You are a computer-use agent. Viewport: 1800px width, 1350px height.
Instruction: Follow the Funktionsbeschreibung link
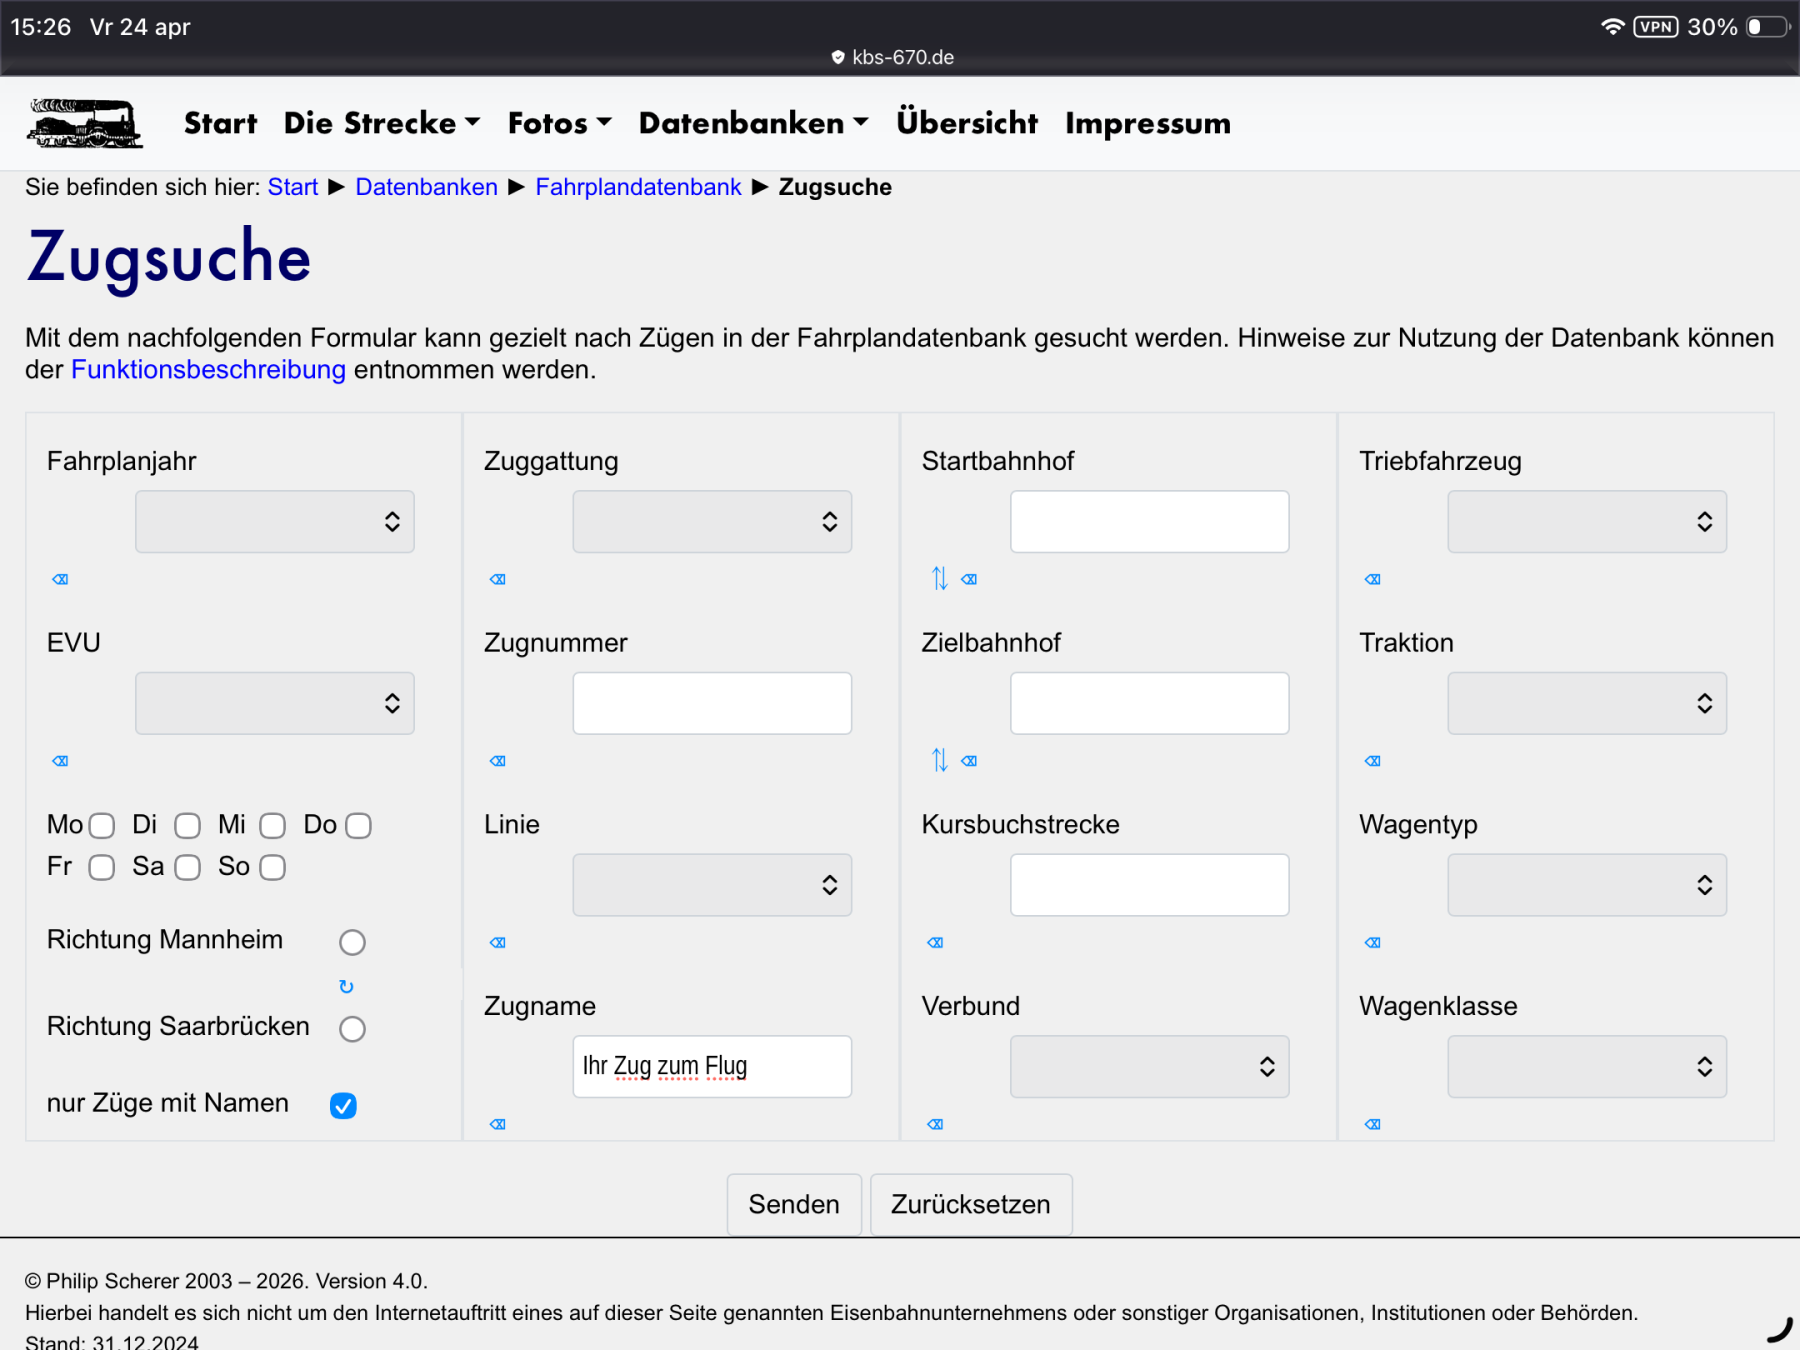point(208,370)
